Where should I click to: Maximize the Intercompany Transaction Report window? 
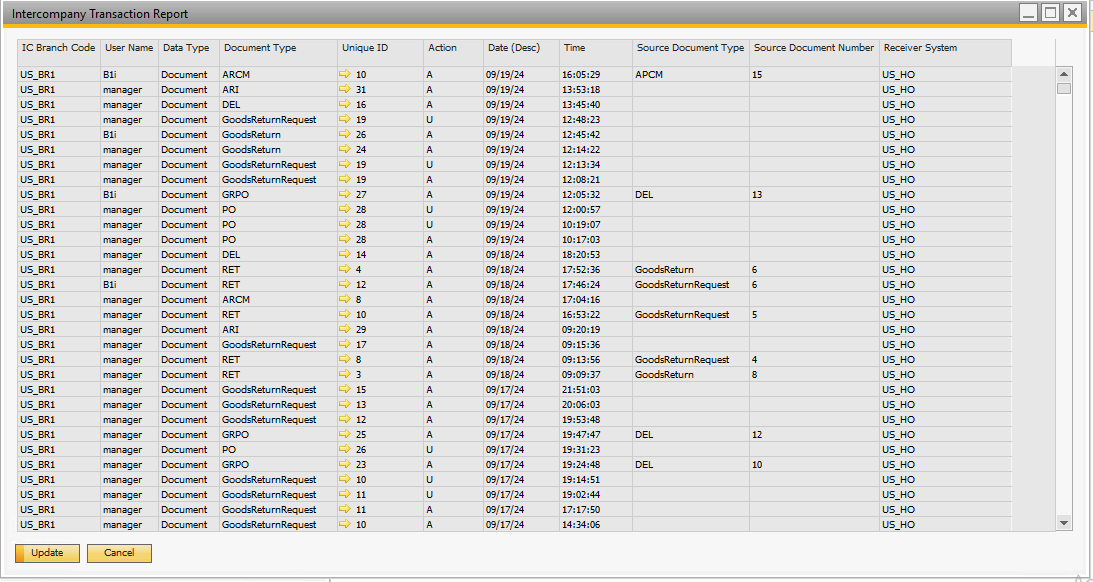pos(1050,13)
